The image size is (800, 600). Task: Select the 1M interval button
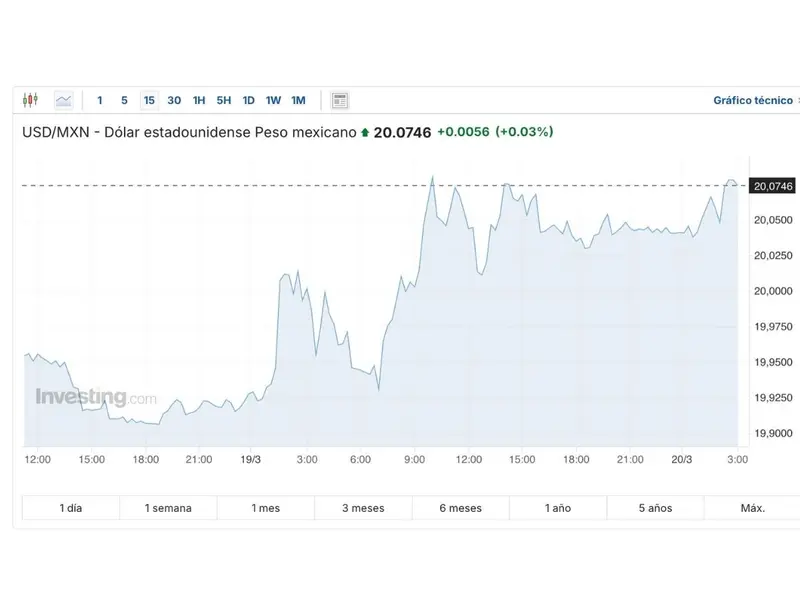pyautogui.click(x=299, y=100)
